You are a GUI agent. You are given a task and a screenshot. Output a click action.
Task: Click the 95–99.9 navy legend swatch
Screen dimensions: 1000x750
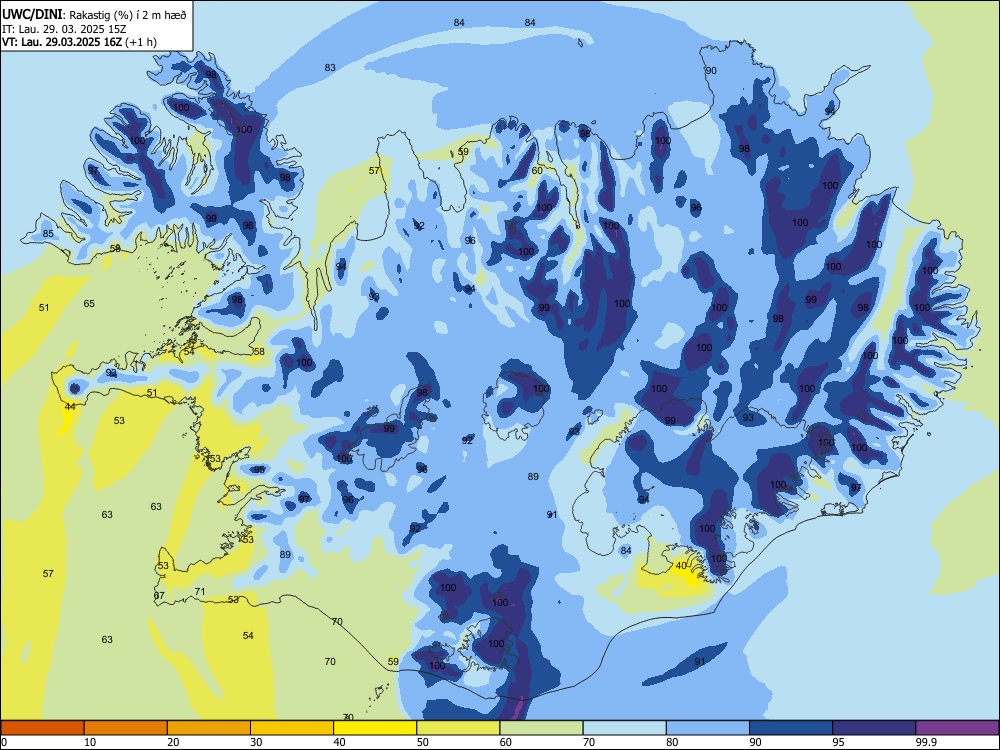(x=874, y=728)
